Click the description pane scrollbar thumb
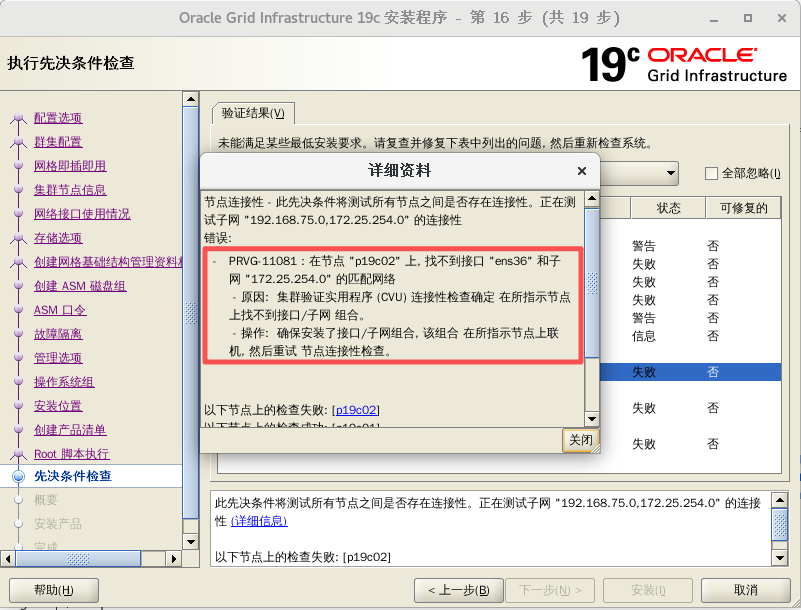 780,525
